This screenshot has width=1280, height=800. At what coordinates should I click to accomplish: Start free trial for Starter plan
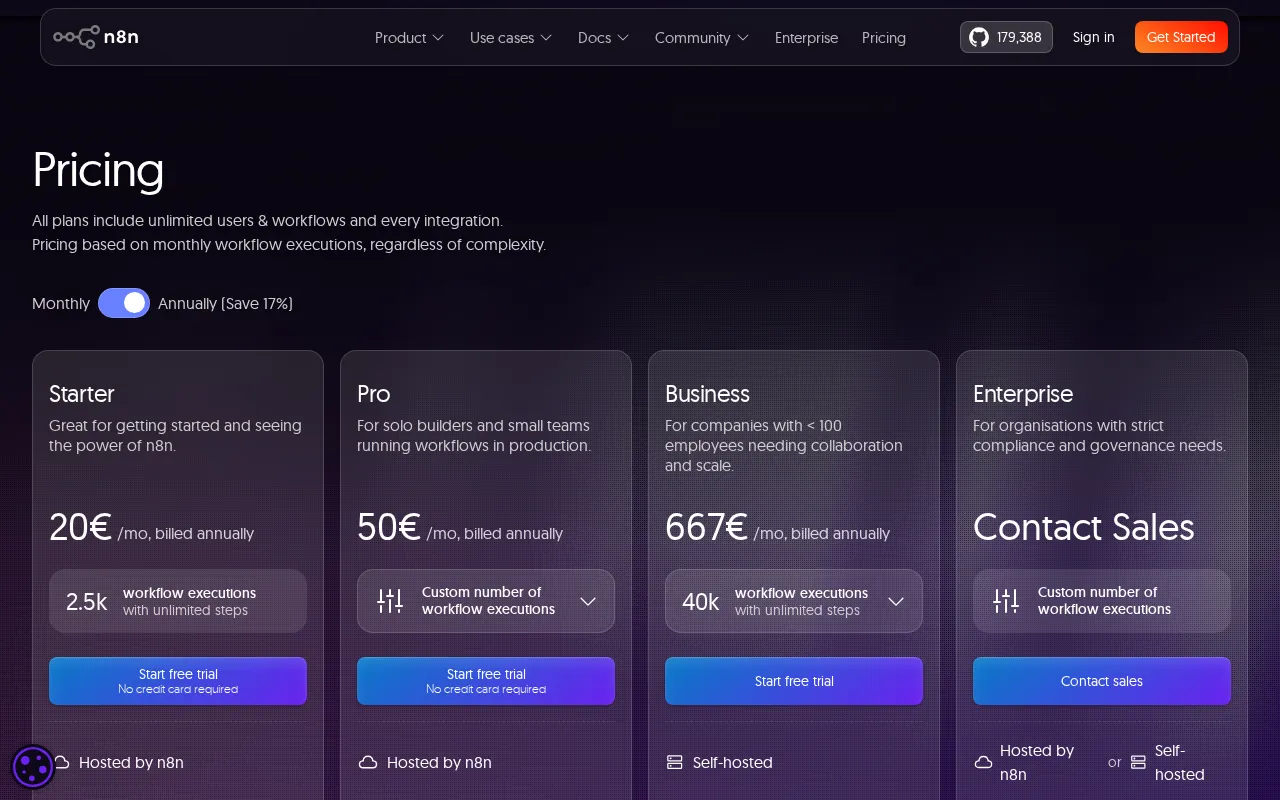click(x=178, y=681)
